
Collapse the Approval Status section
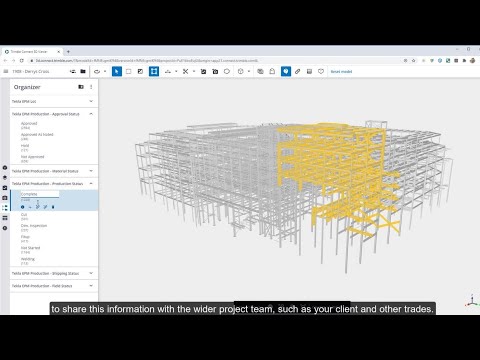tap(91, 114)
